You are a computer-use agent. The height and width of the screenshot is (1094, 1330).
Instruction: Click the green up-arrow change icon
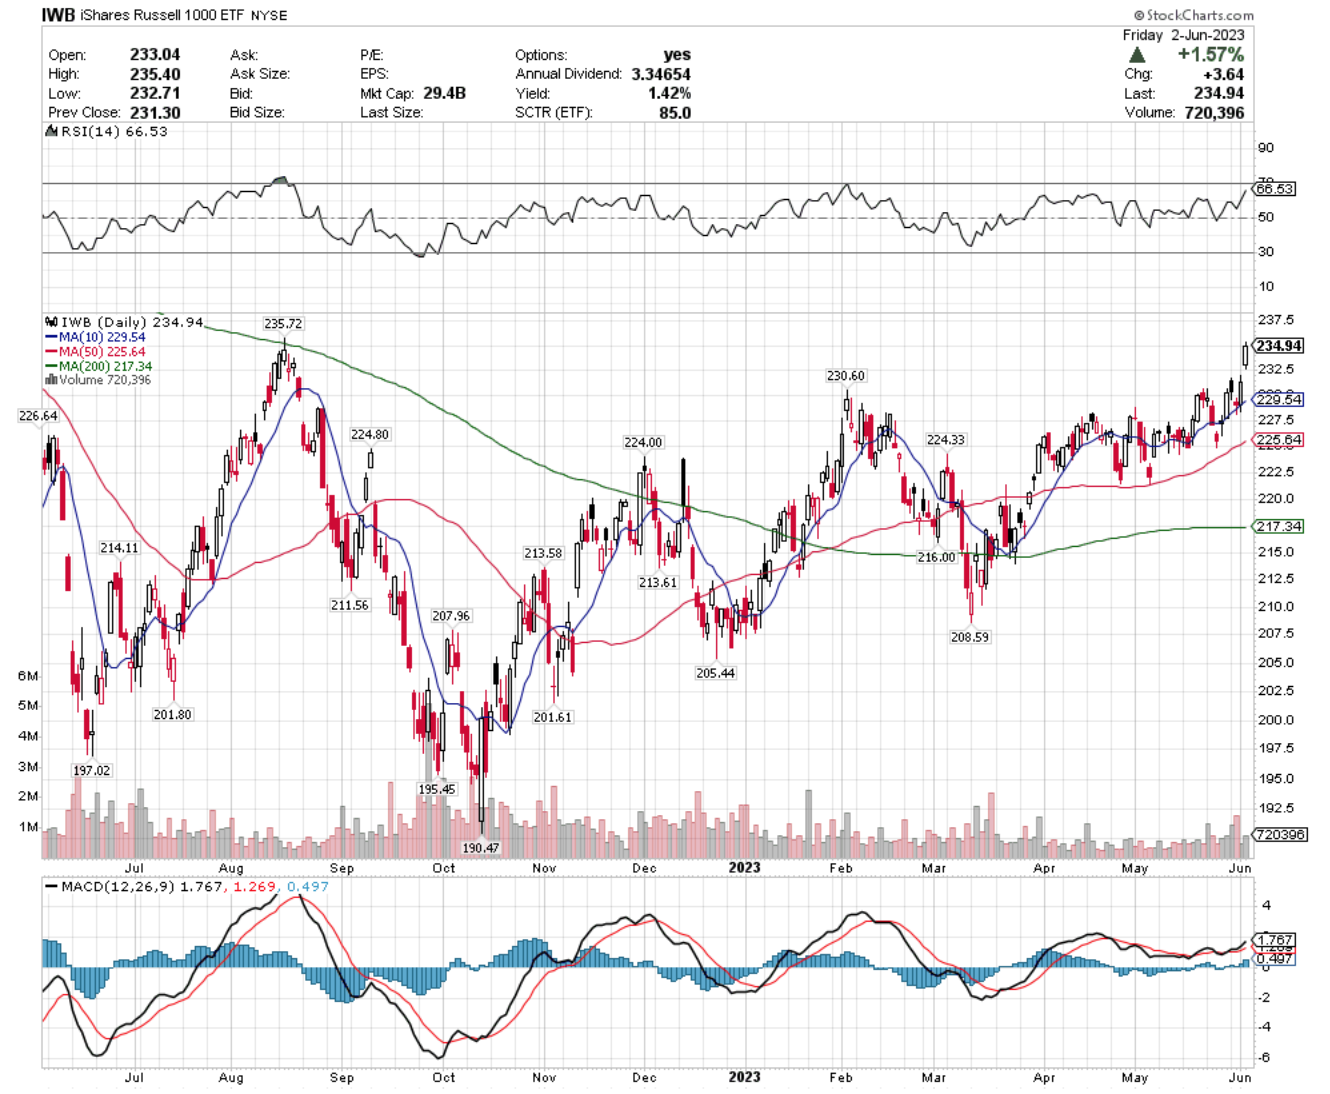pyautogui.click(x=1137, y=55)
